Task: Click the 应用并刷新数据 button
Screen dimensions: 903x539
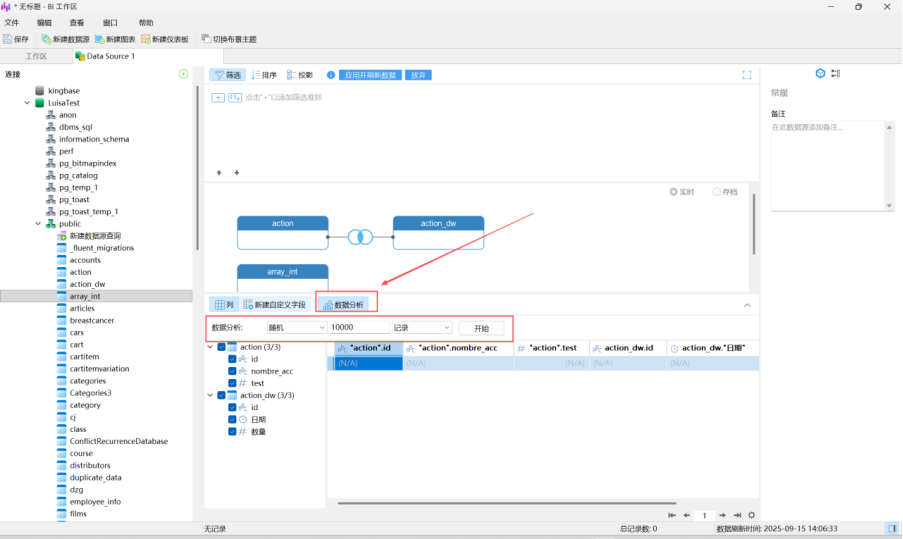Action: pyautogui.click(x=370, y=75)
